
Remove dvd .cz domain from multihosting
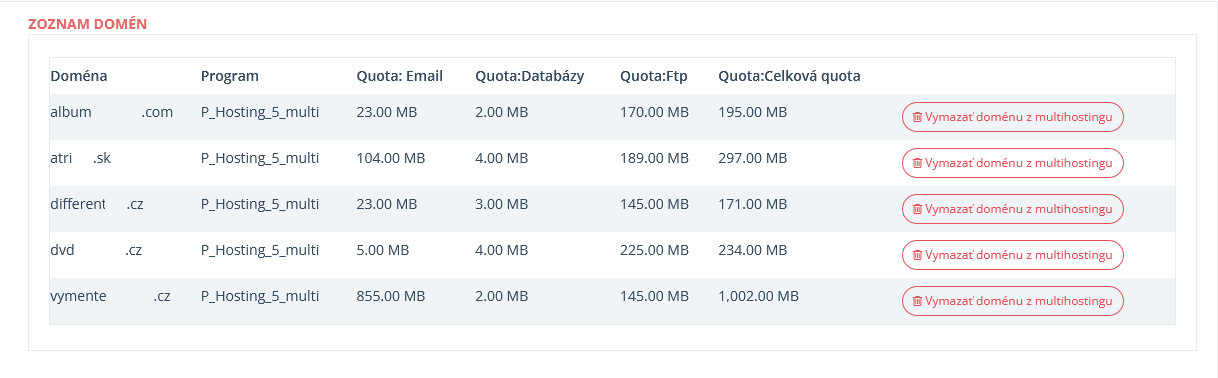[x=1013, y=255]
